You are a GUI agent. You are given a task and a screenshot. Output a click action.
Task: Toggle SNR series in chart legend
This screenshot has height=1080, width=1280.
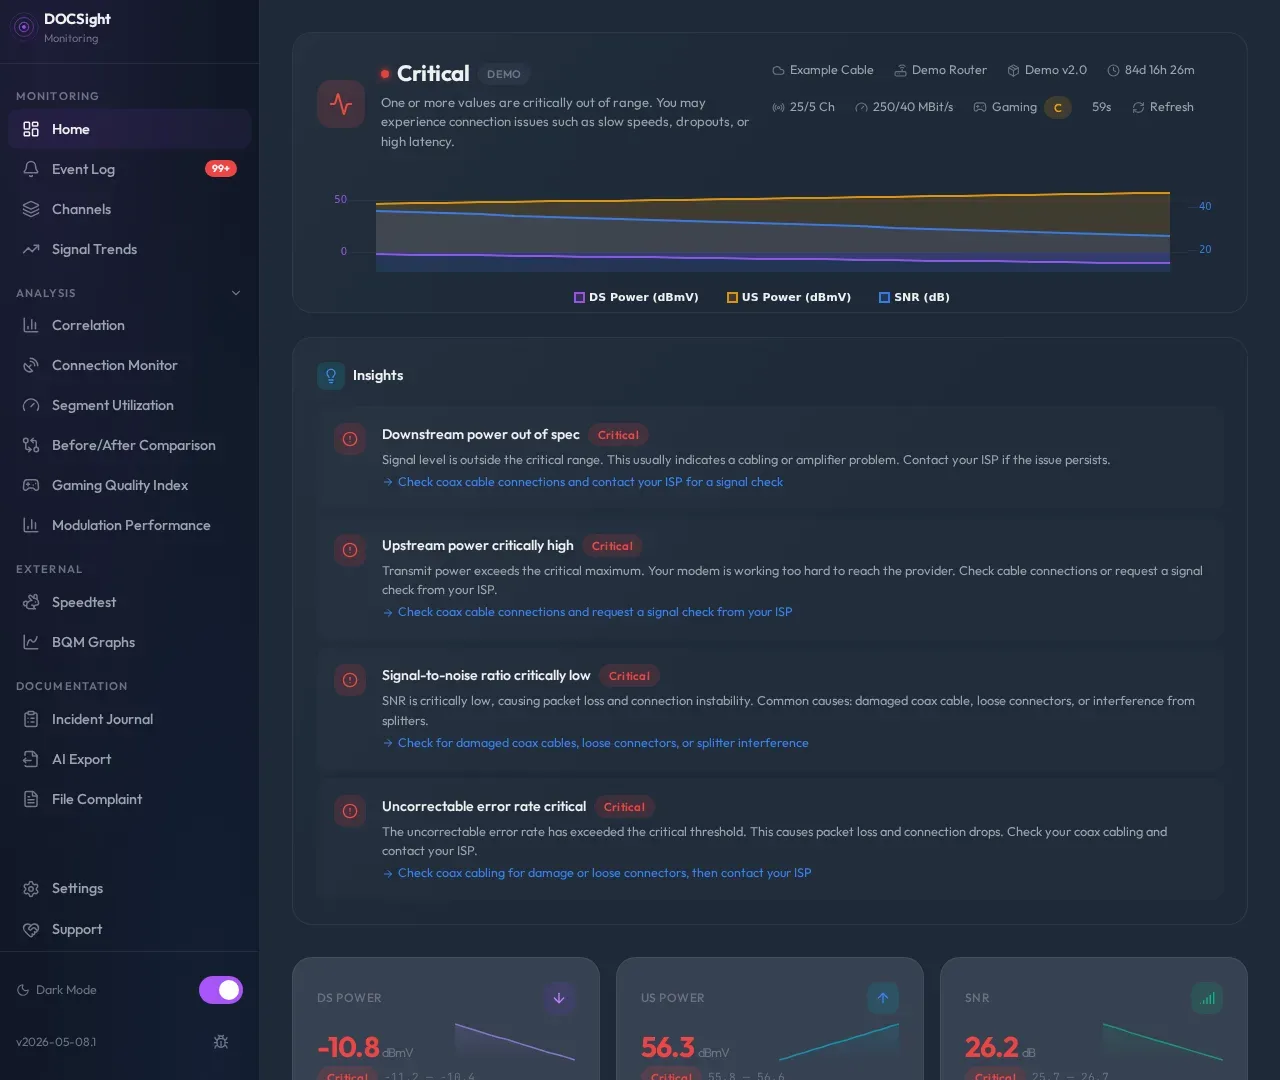[914, 297]
